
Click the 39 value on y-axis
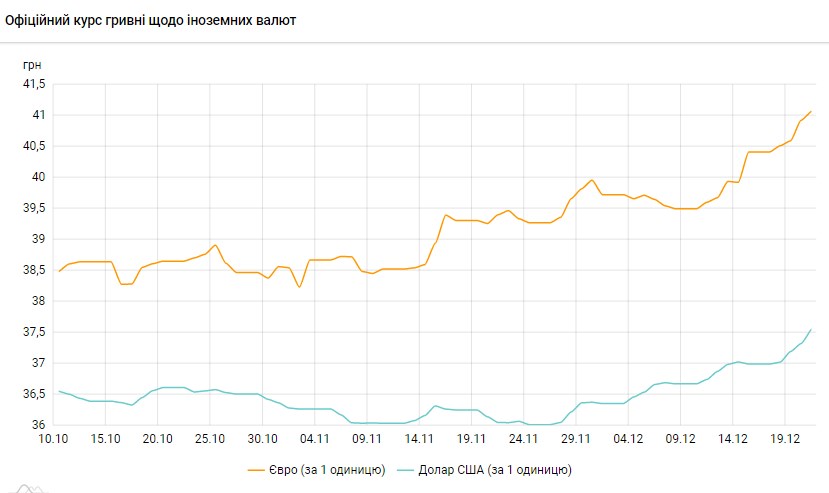click(40, 239)
